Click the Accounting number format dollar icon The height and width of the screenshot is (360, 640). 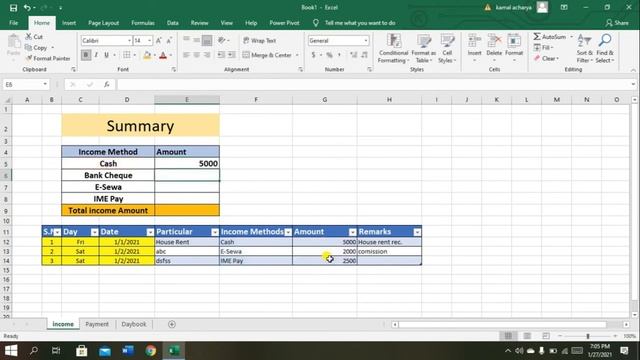coord(313,55)
